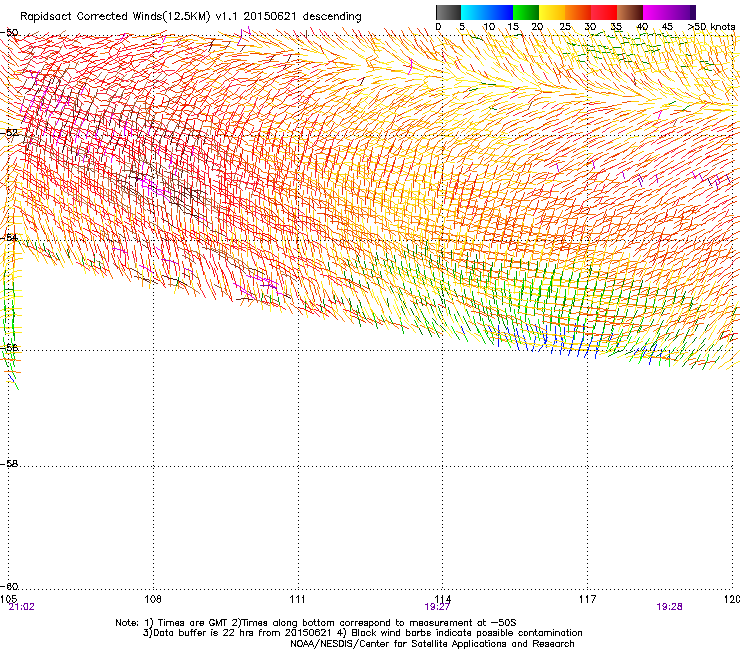
Task: Click the -54 latitude axis label
Action: pyautogui.click(x=9, y=237)
